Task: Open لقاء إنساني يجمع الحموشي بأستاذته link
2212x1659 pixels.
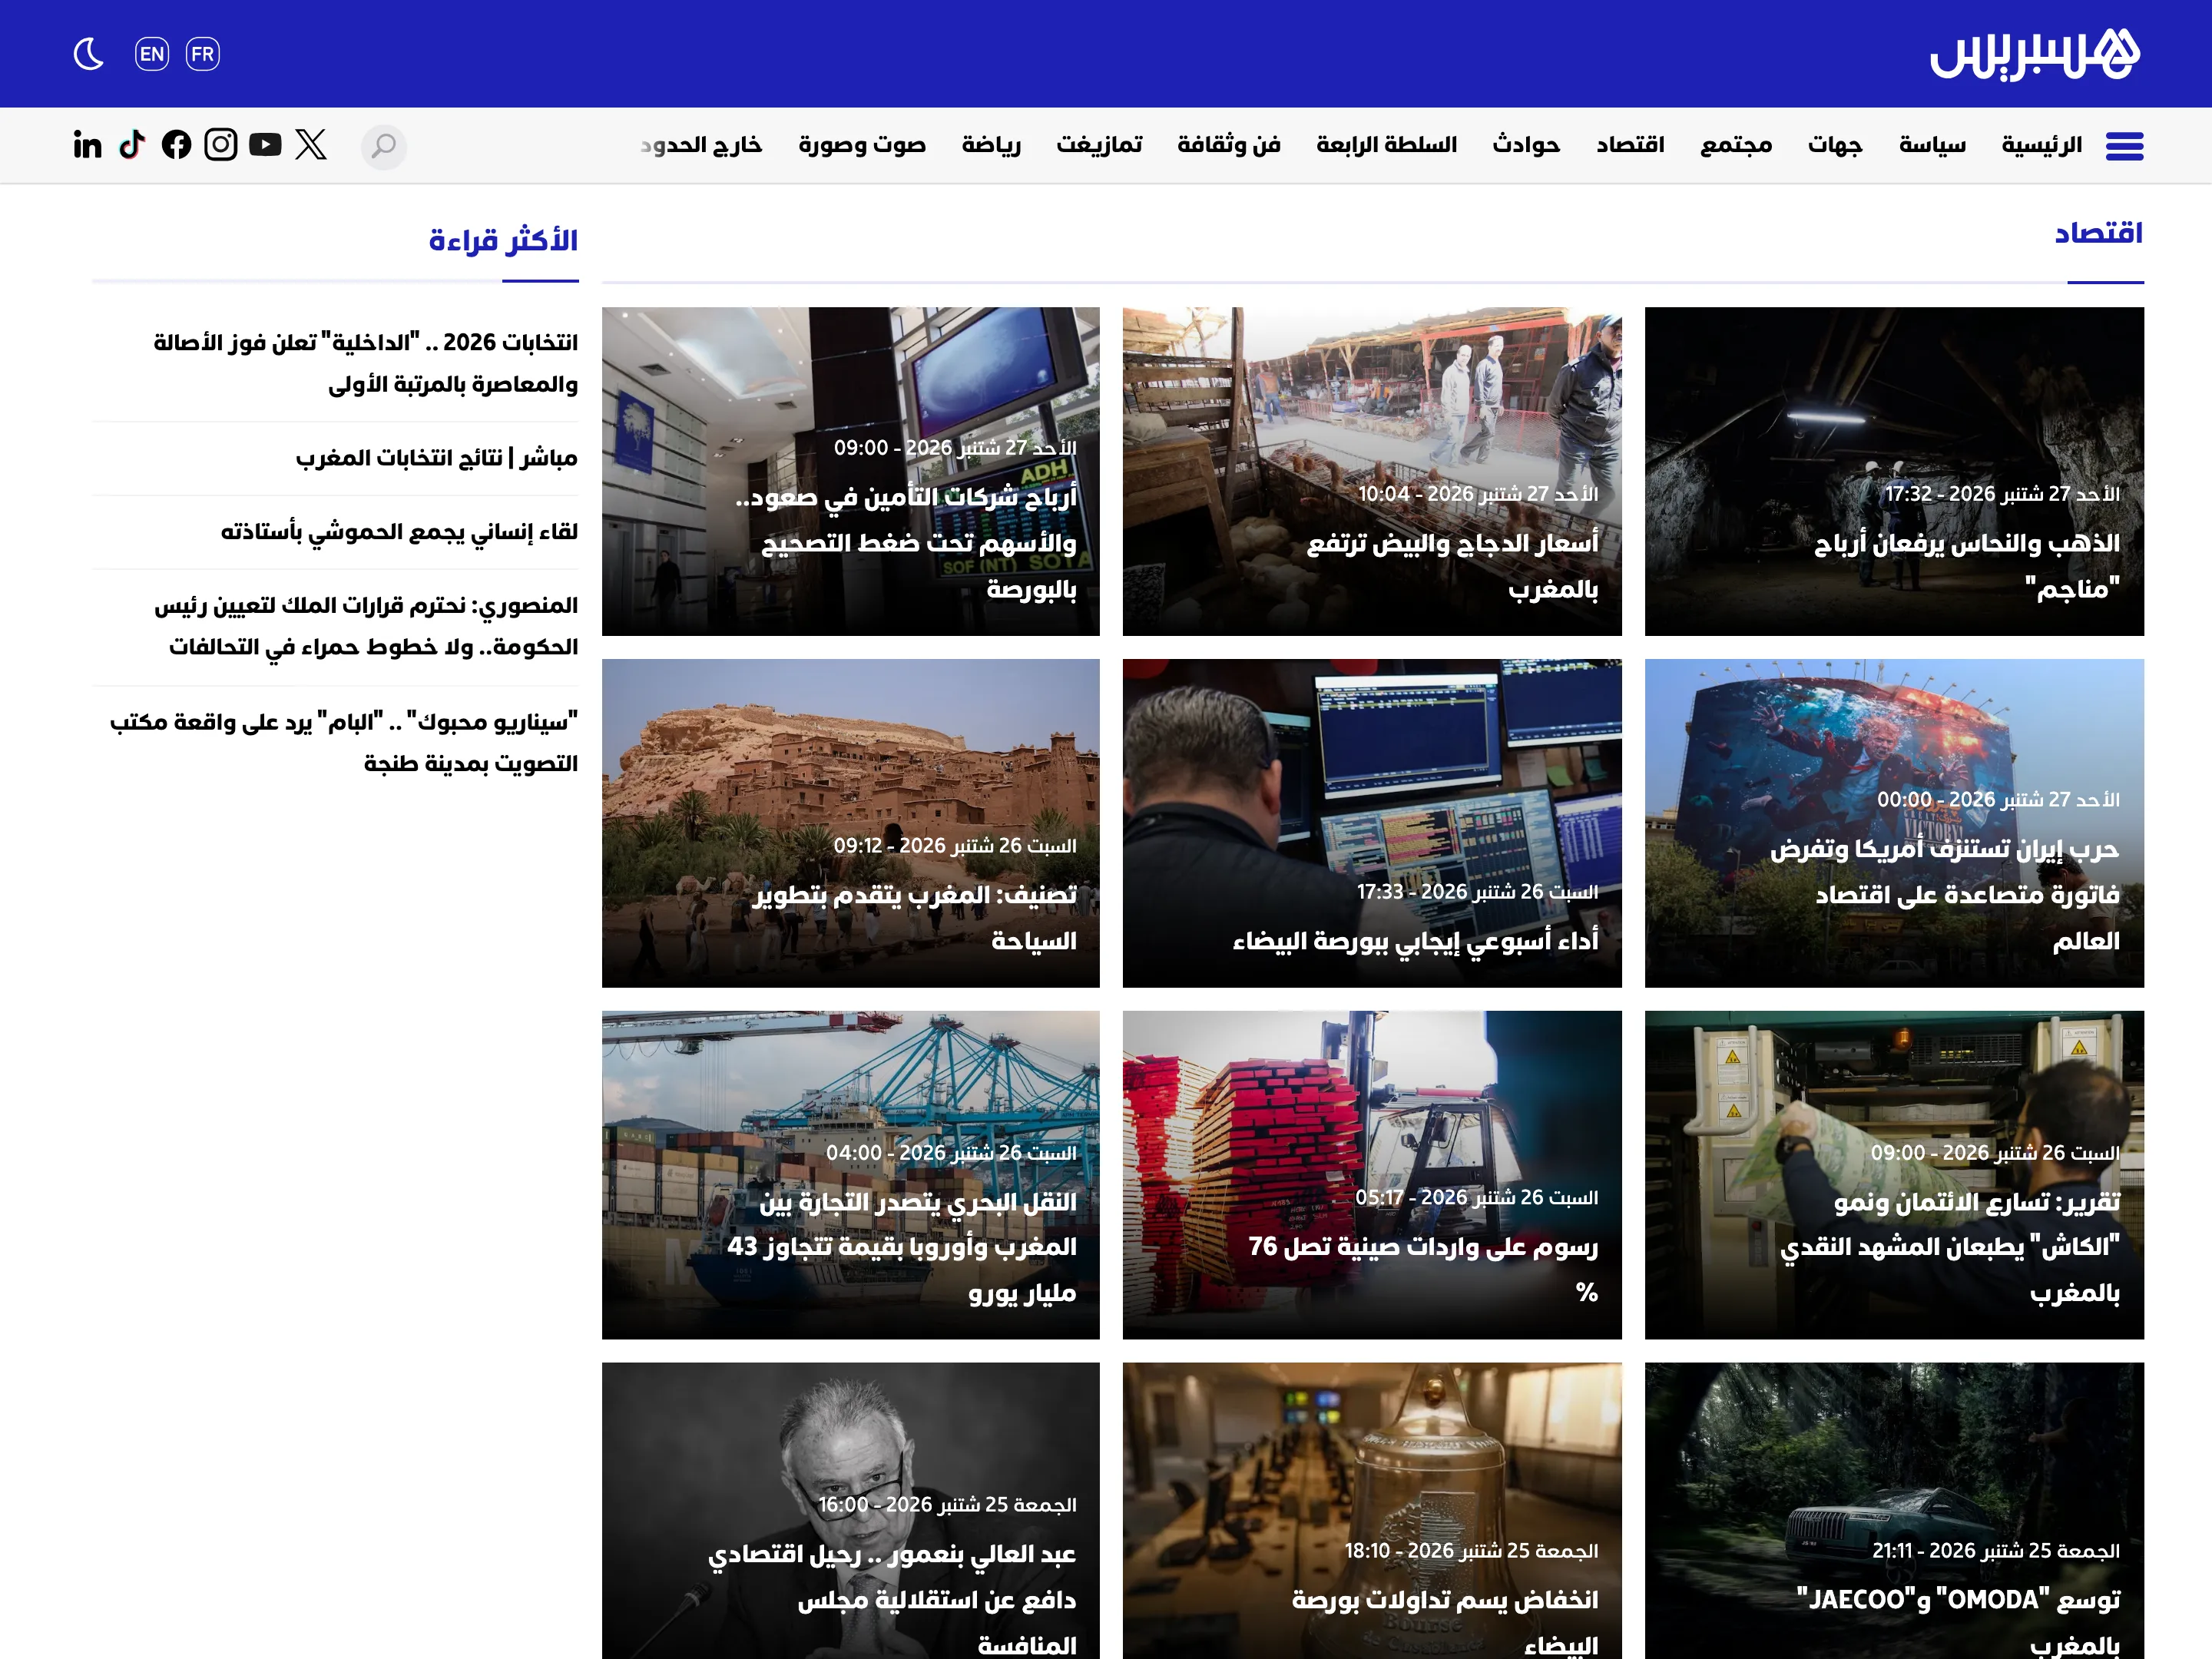Action: pos(399,532)
